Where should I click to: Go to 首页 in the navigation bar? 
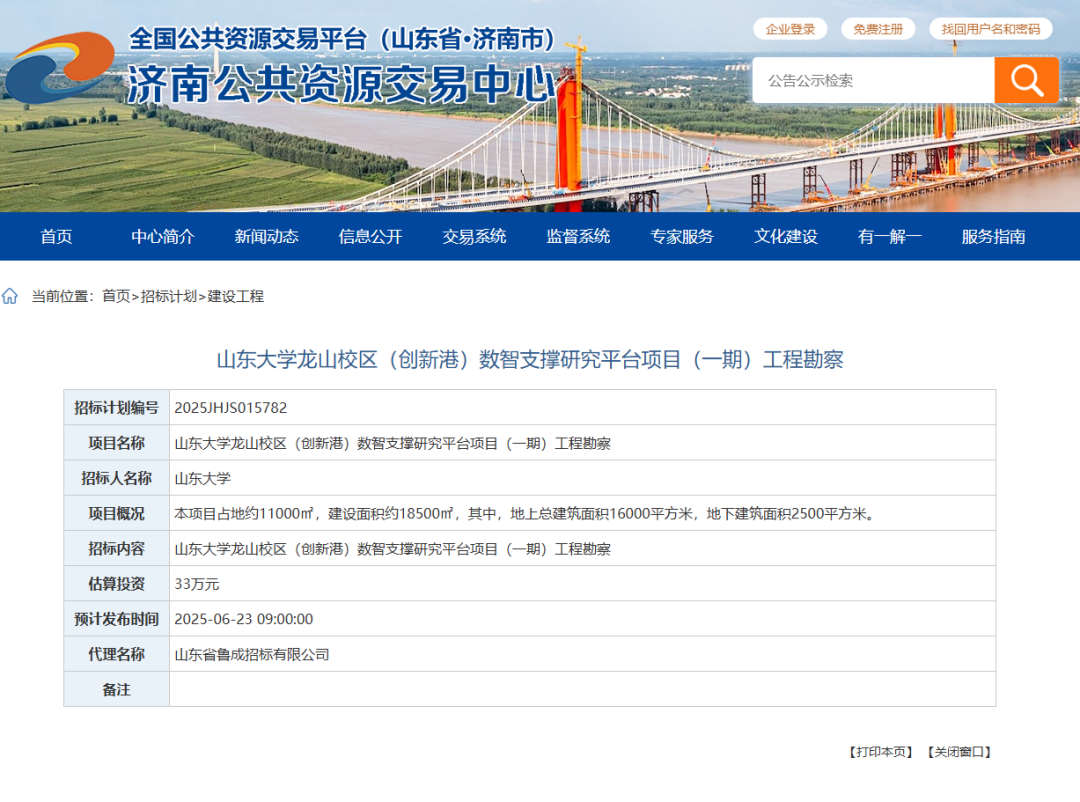(x=56, y=236)
